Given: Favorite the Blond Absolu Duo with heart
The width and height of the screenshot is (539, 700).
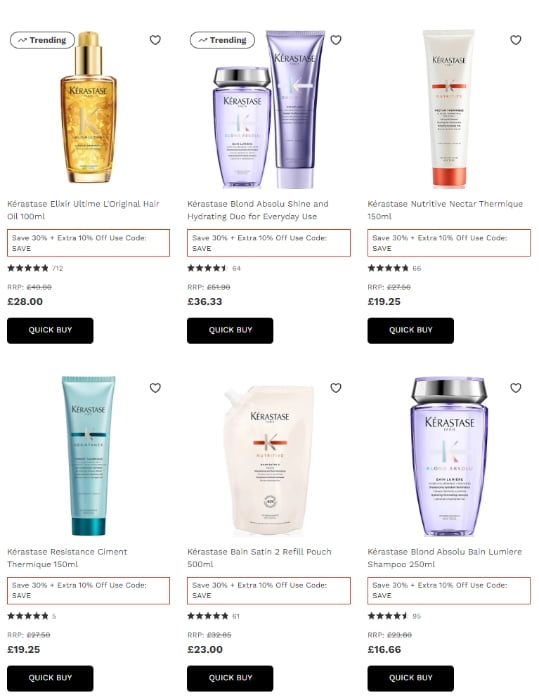Looking at the screenshot, I should 336,40.
